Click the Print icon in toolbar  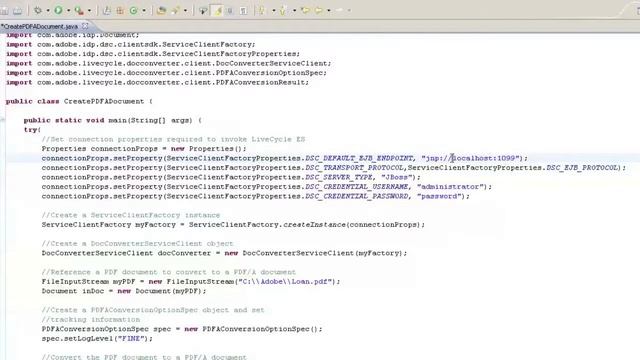pyautogui.click(x=17, y=11)
